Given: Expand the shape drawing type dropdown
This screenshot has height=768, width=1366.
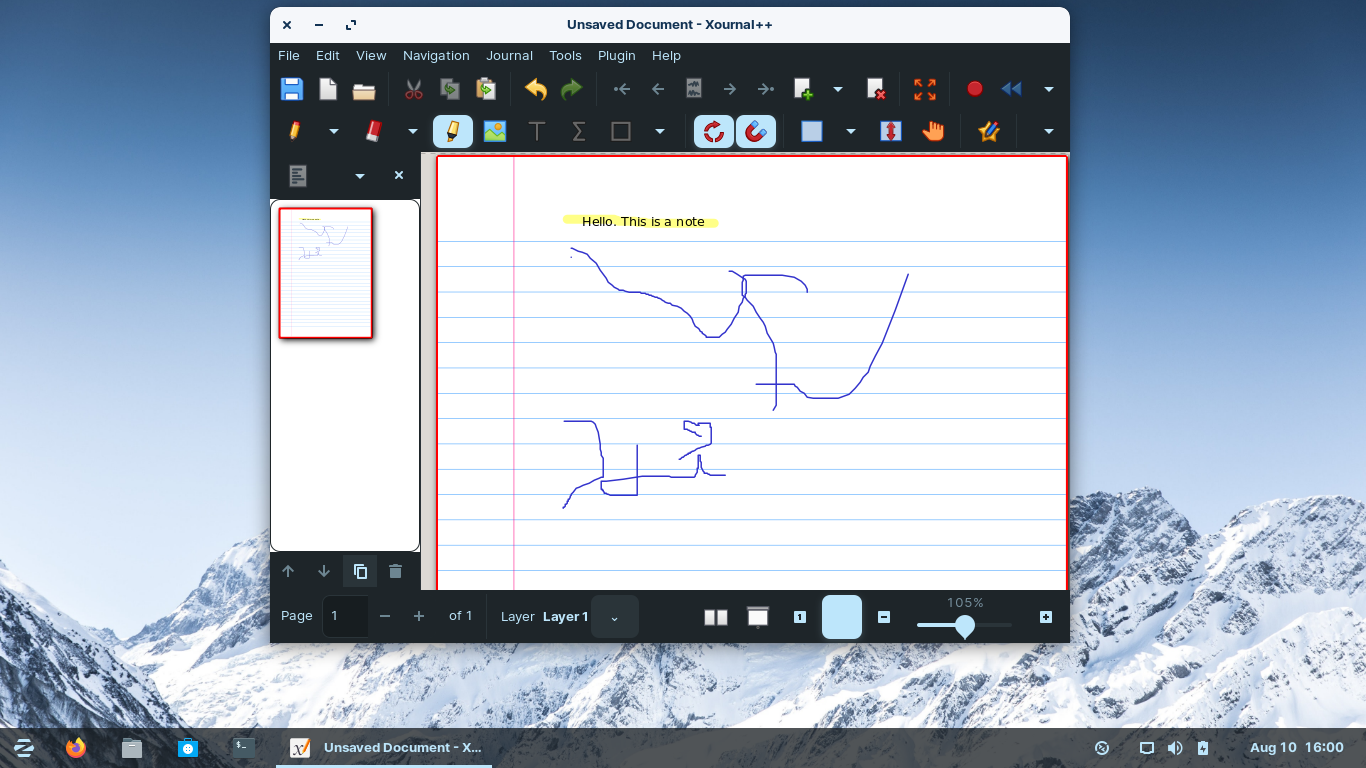Looking at the screenshot, I should (x=659, y=131).
